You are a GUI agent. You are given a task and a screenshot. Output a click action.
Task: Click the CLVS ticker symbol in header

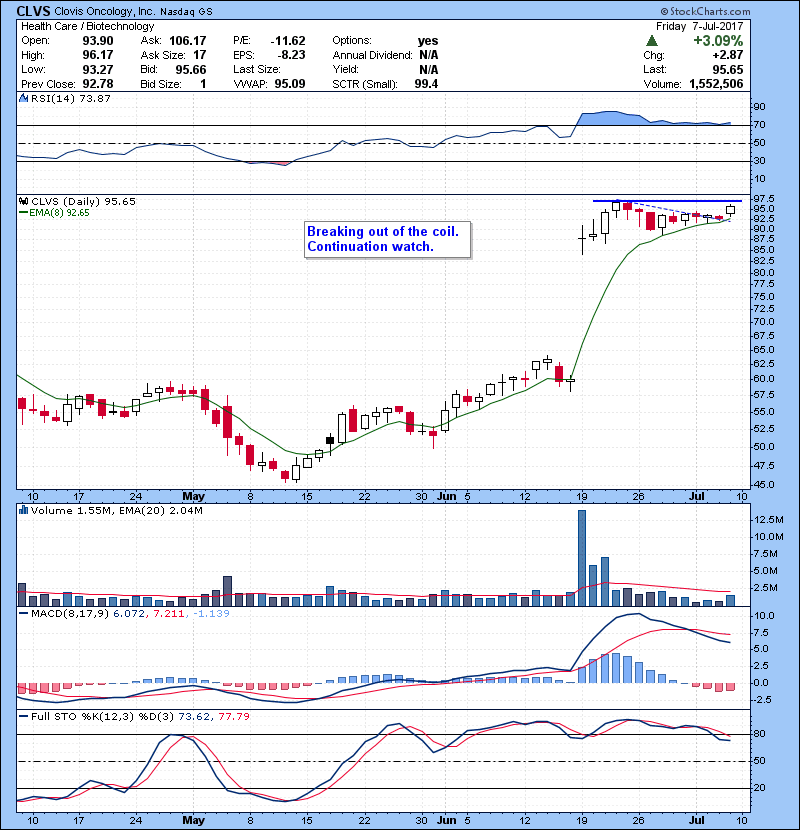click(x=33, y=11)
